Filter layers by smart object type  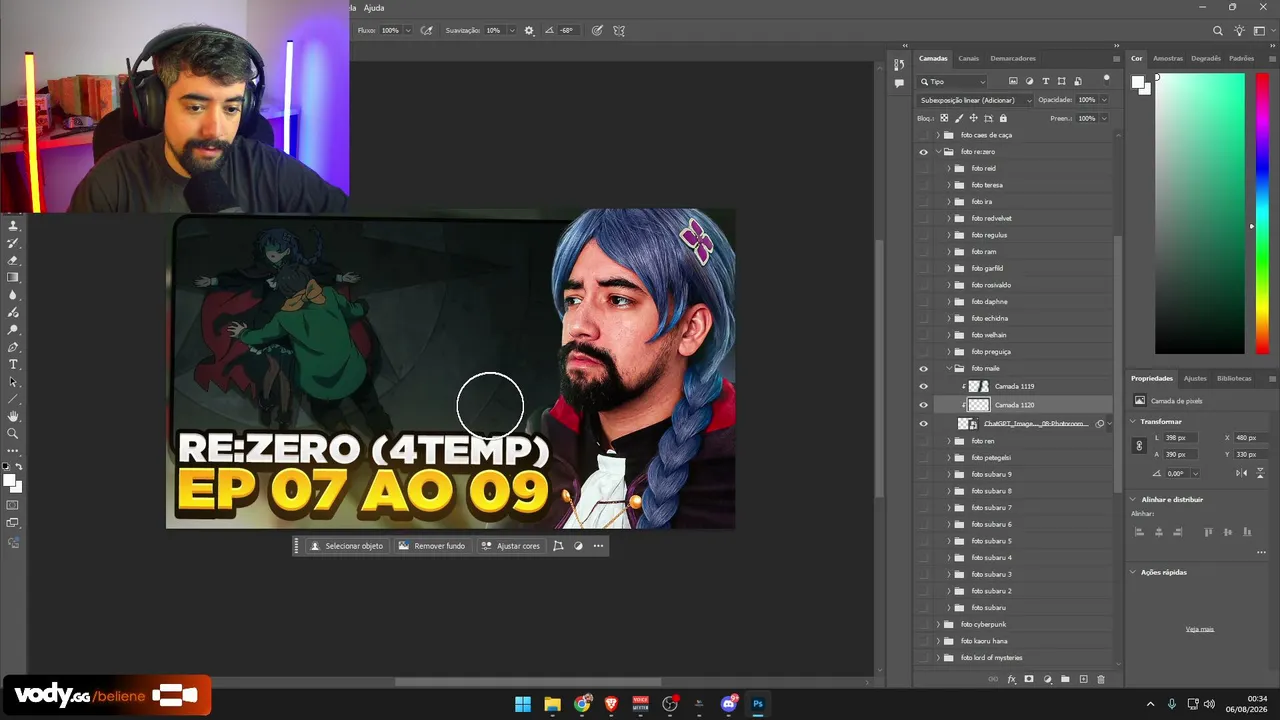pyautogui.click(x=1078, y=81)
